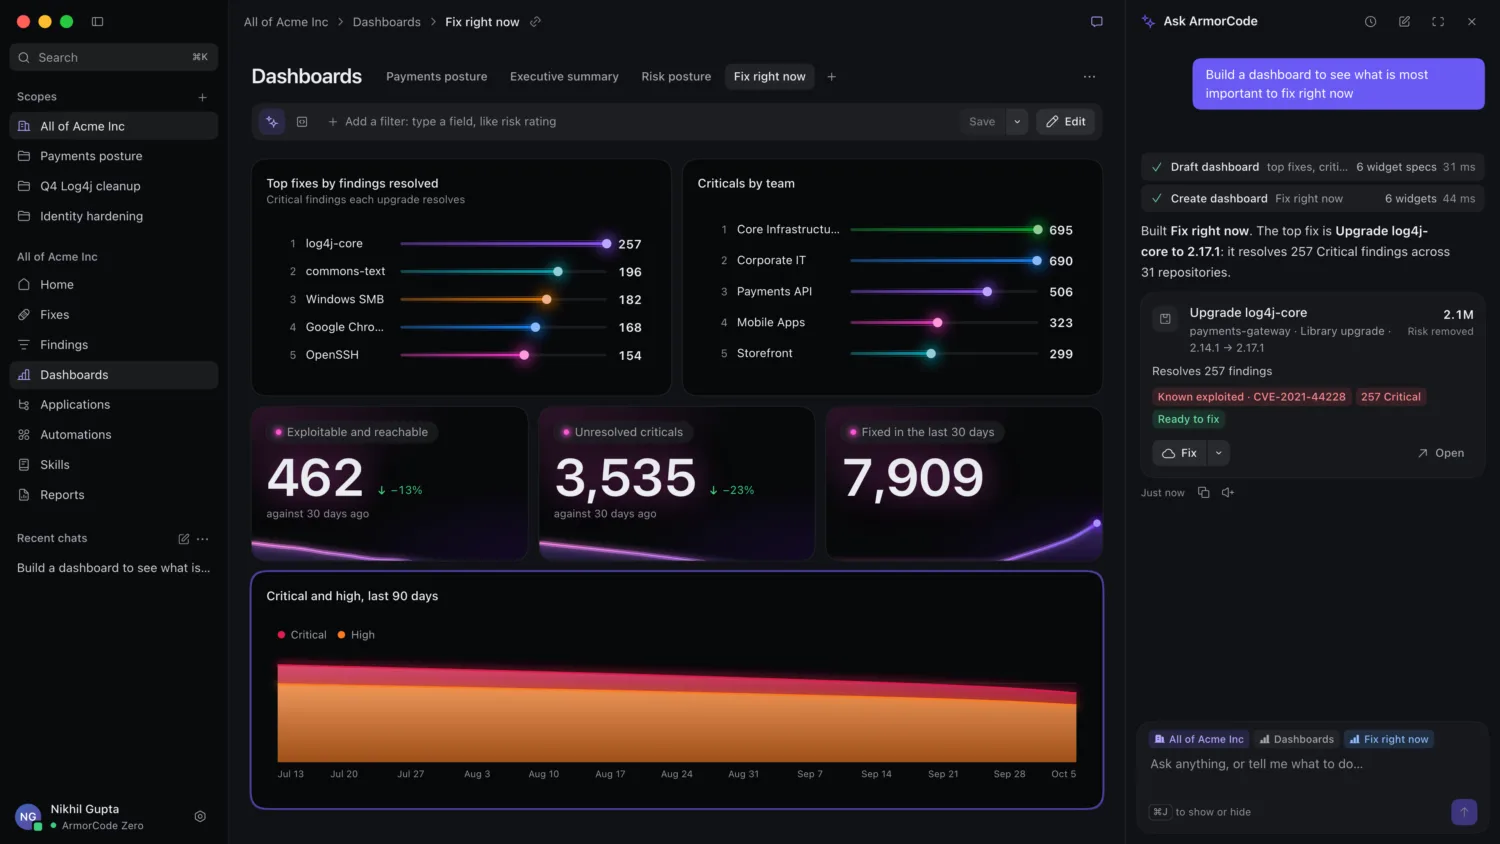1500x844 pixels.
Task: Focus the sidebar Search field
Action: click(114, 57)
